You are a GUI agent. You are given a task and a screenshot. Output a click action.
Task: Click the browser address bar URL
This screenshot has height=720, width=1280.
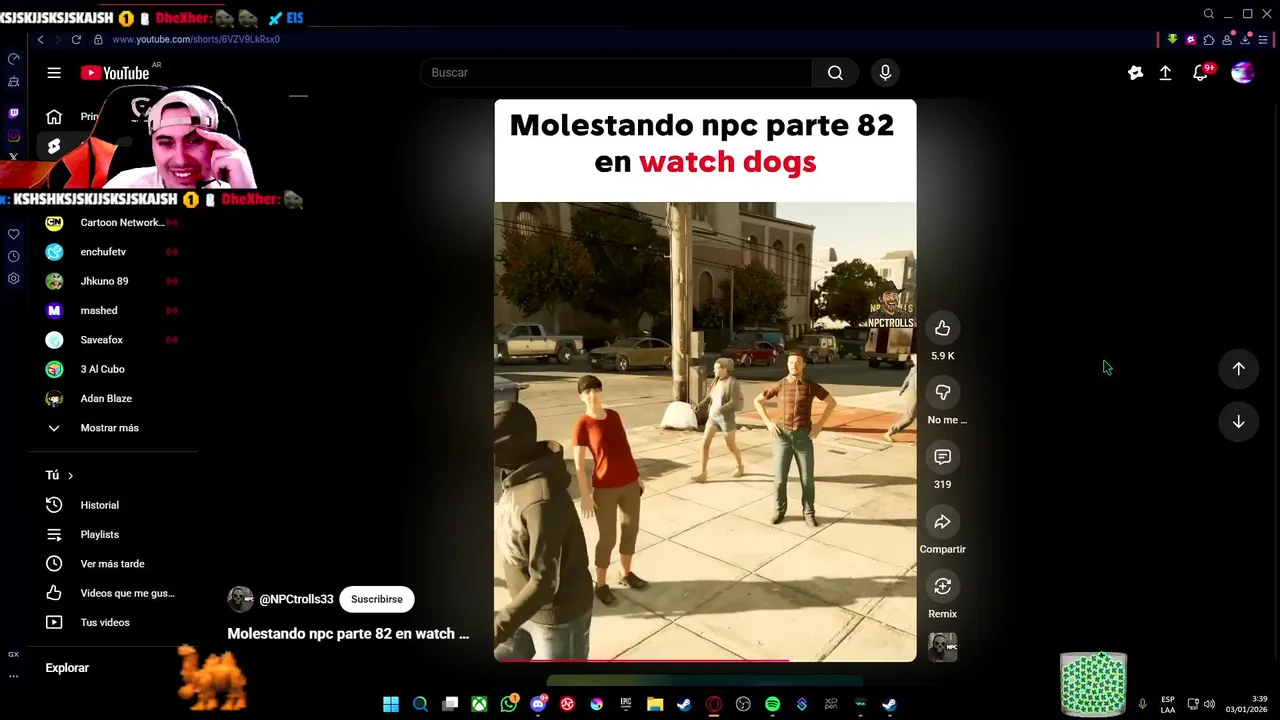196,39
